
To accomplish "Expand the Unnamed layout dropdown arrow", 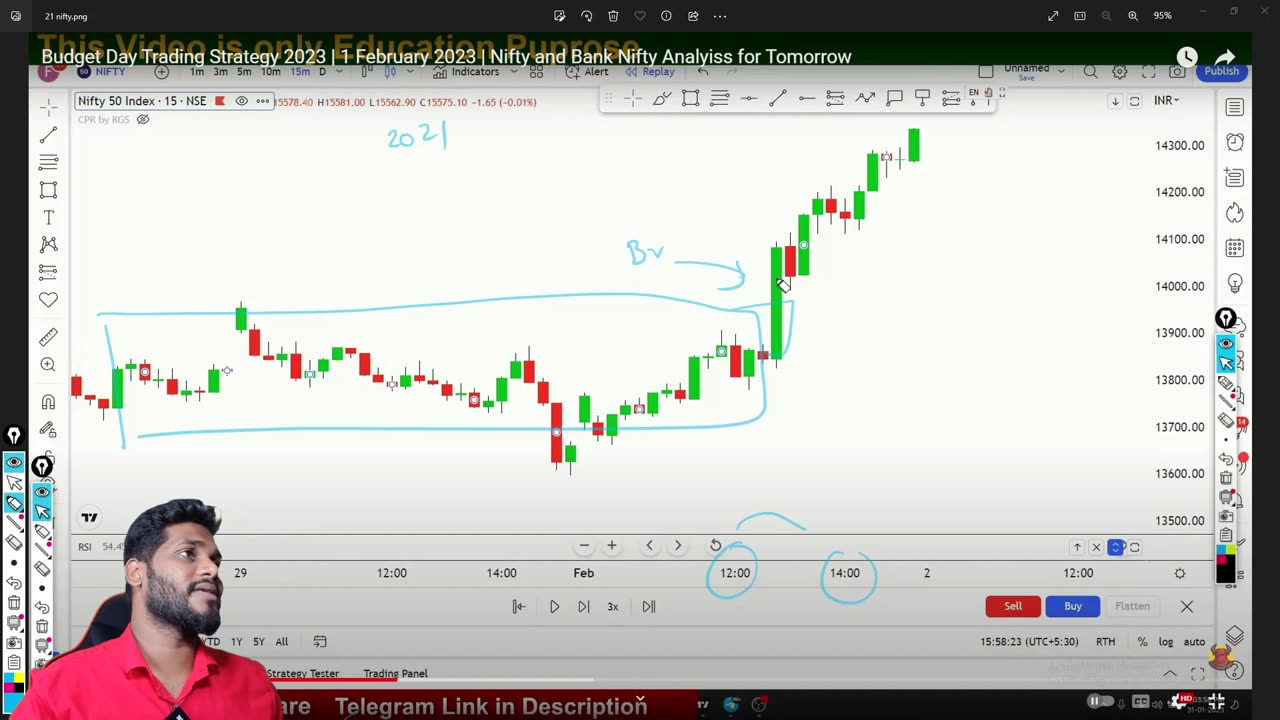I will click(1061, 71).
